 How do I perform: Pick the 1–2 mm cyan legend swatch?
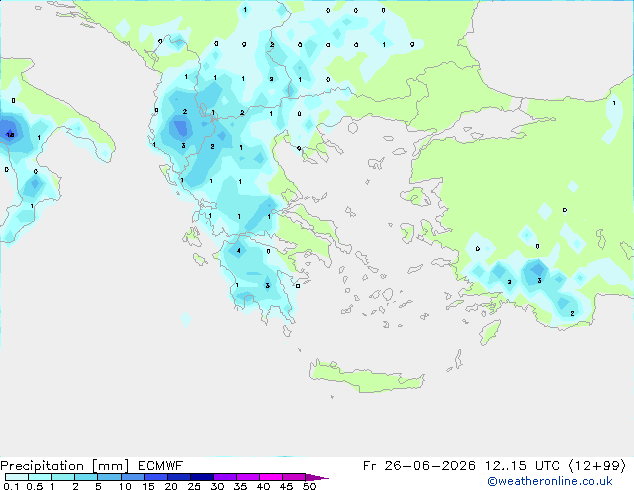(63, 477)
